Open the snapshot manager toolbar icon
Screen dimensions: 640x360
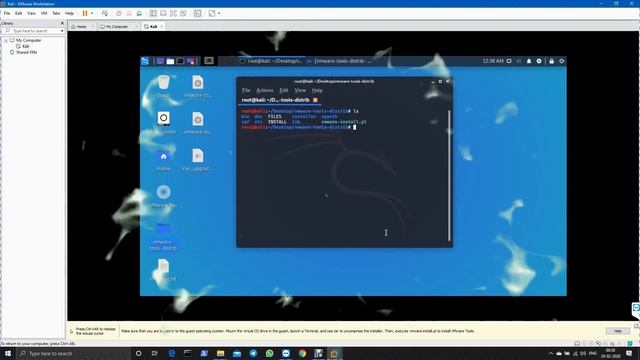point(139,13)
